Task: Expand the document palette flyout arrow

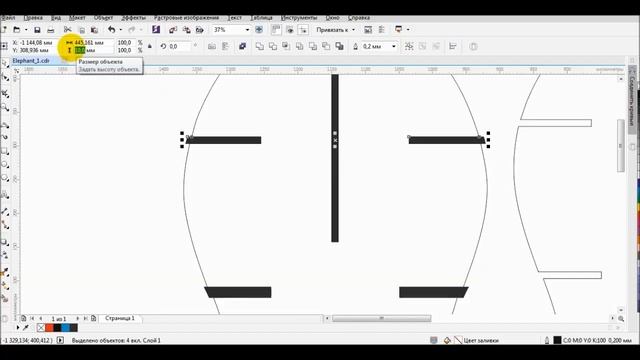Action: pos(18,328)
